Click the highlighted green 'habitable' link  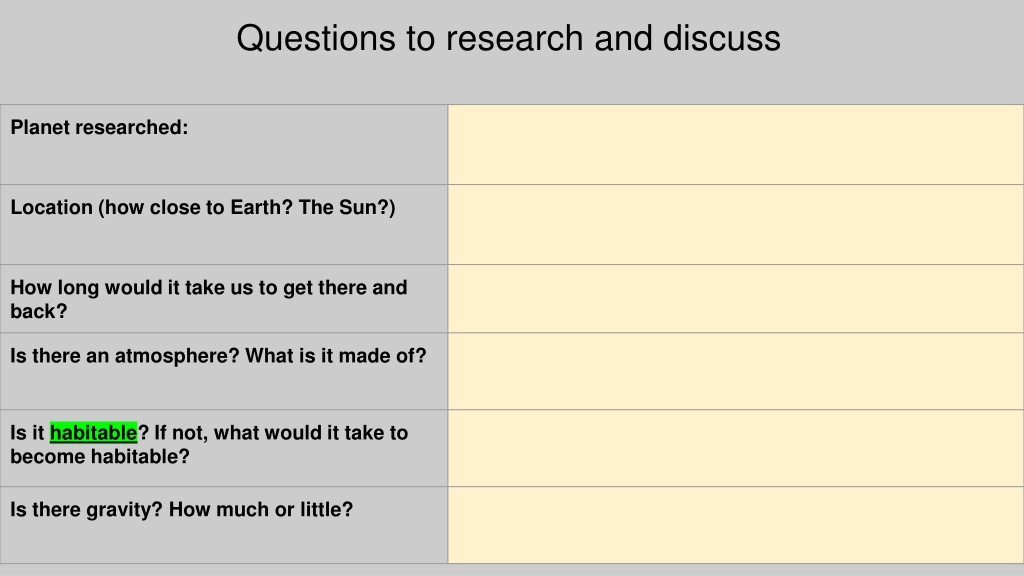point(93,433)
